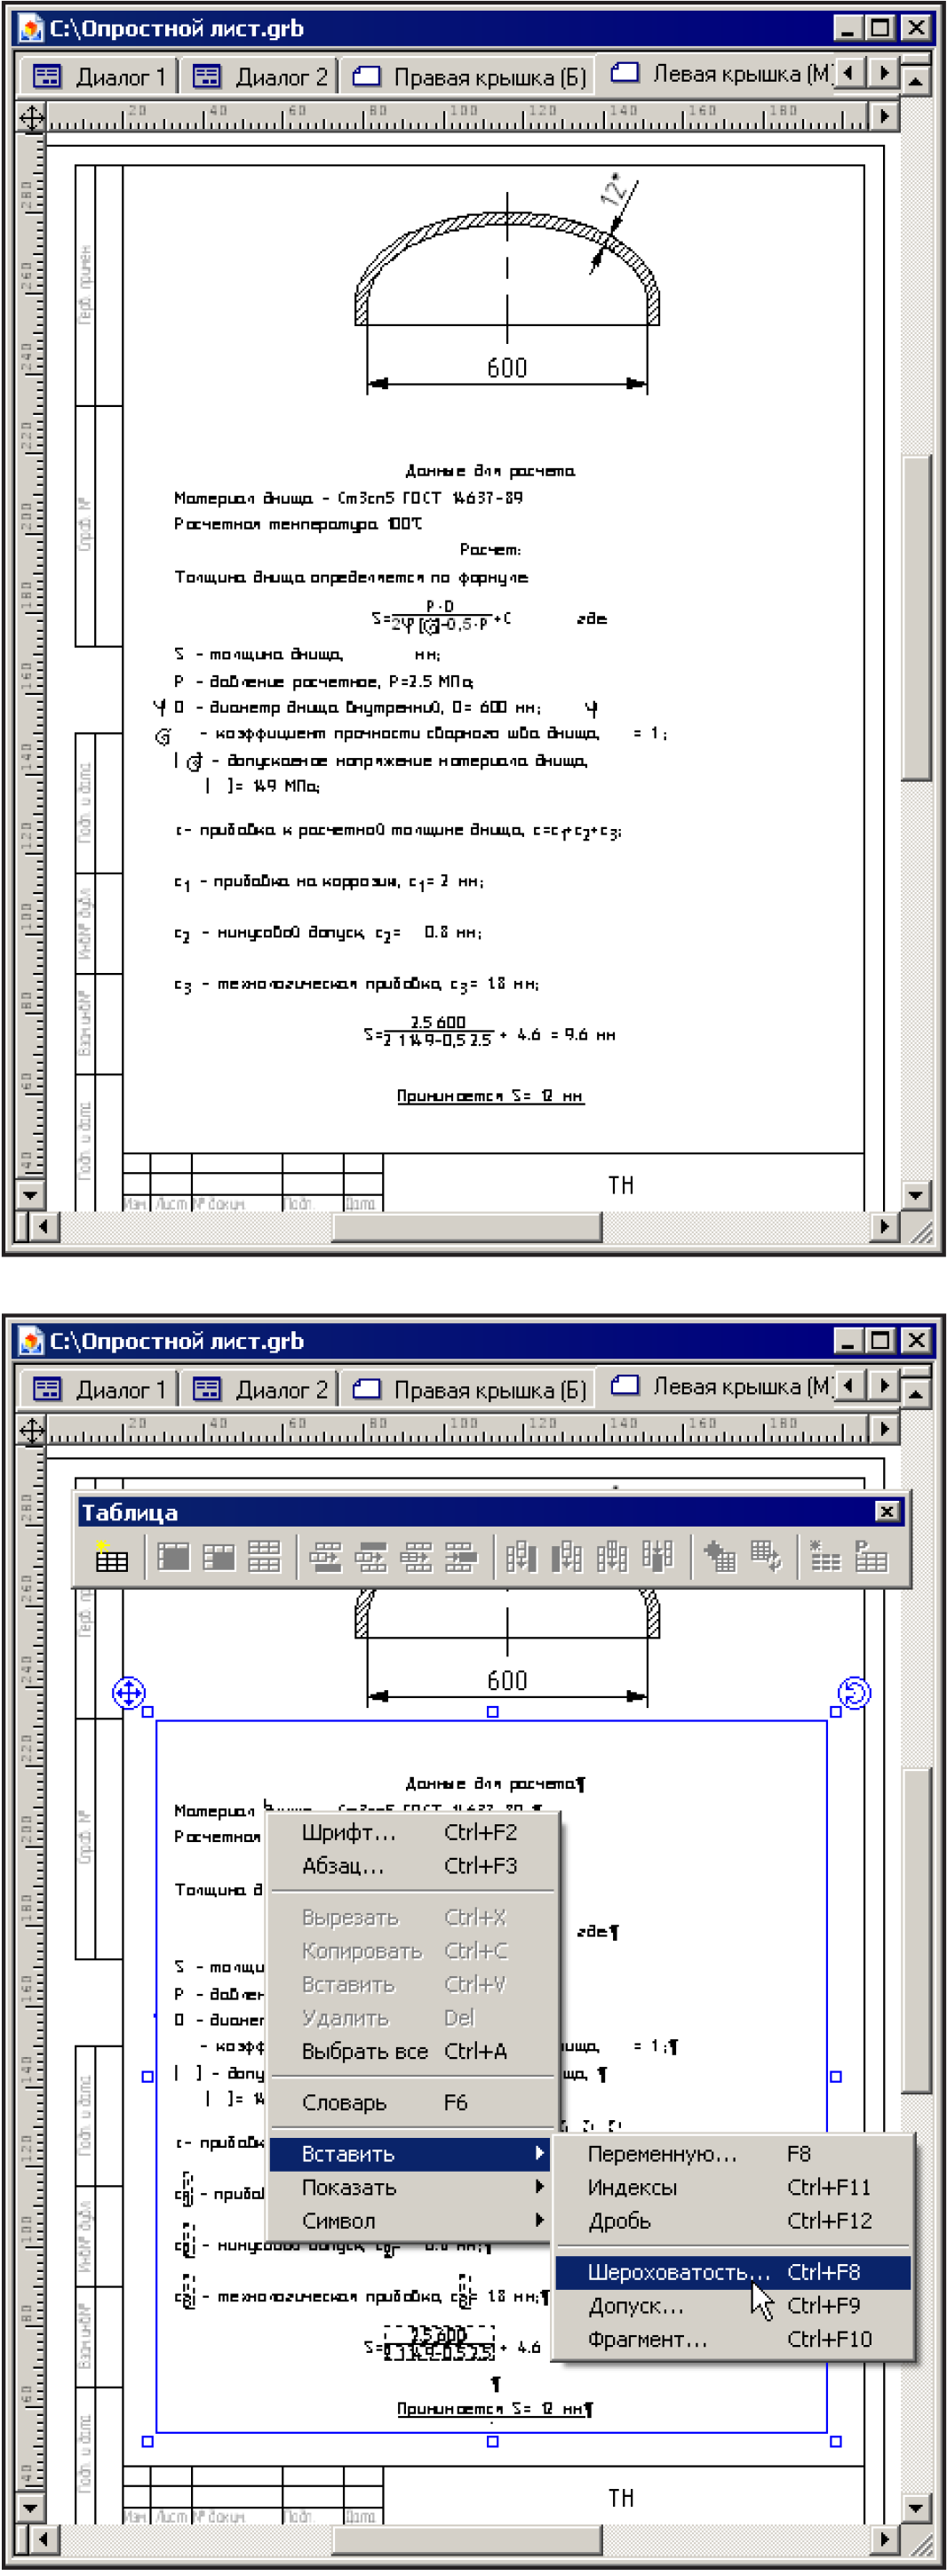Switch to Диалог 1 tab in upper window
Screen dimensions: 947x2576
click(98, 77)
